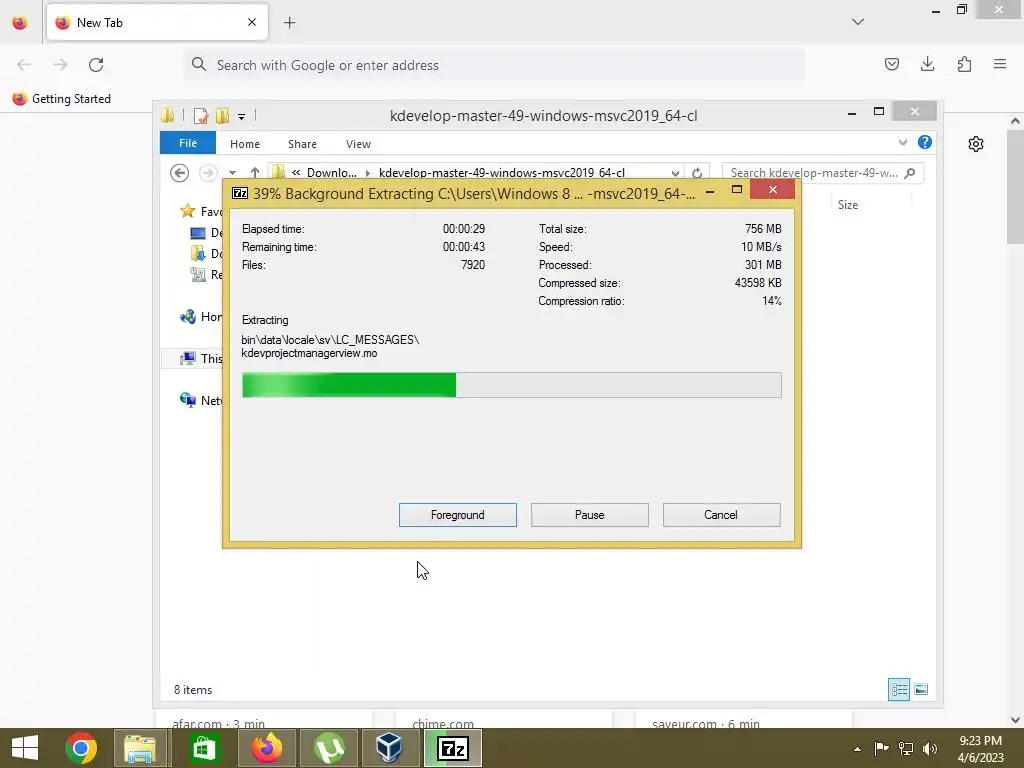Open uTorrent from taskbar
The width and height of the screenshot is (1024, 768).
point(329,748)
